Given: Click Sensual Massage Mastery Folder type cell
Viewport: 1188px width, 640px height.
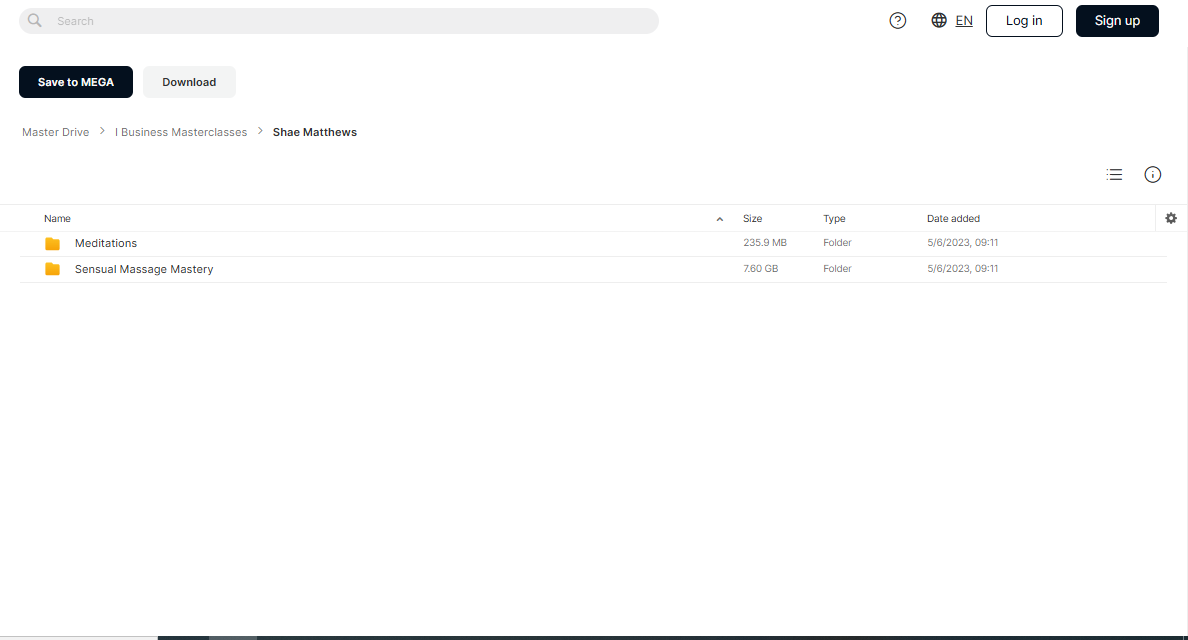Looking at the screenshot, I should [837, 268].
